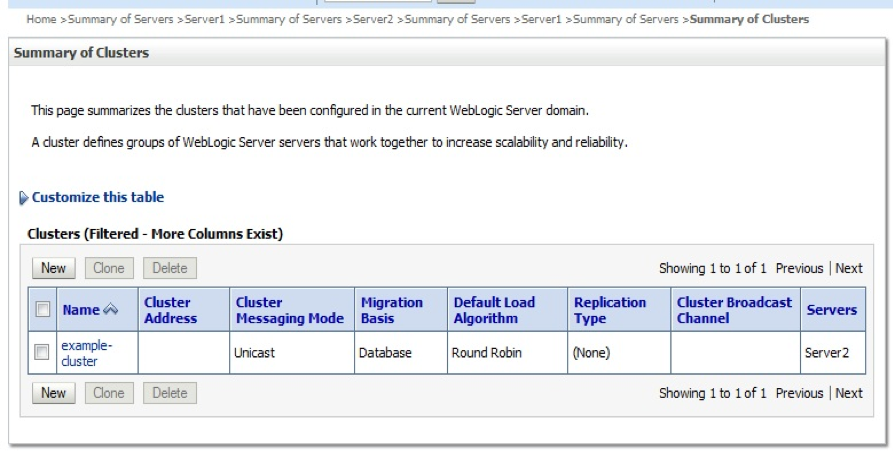Click the bottom Previous pagination link

point(800,393)
